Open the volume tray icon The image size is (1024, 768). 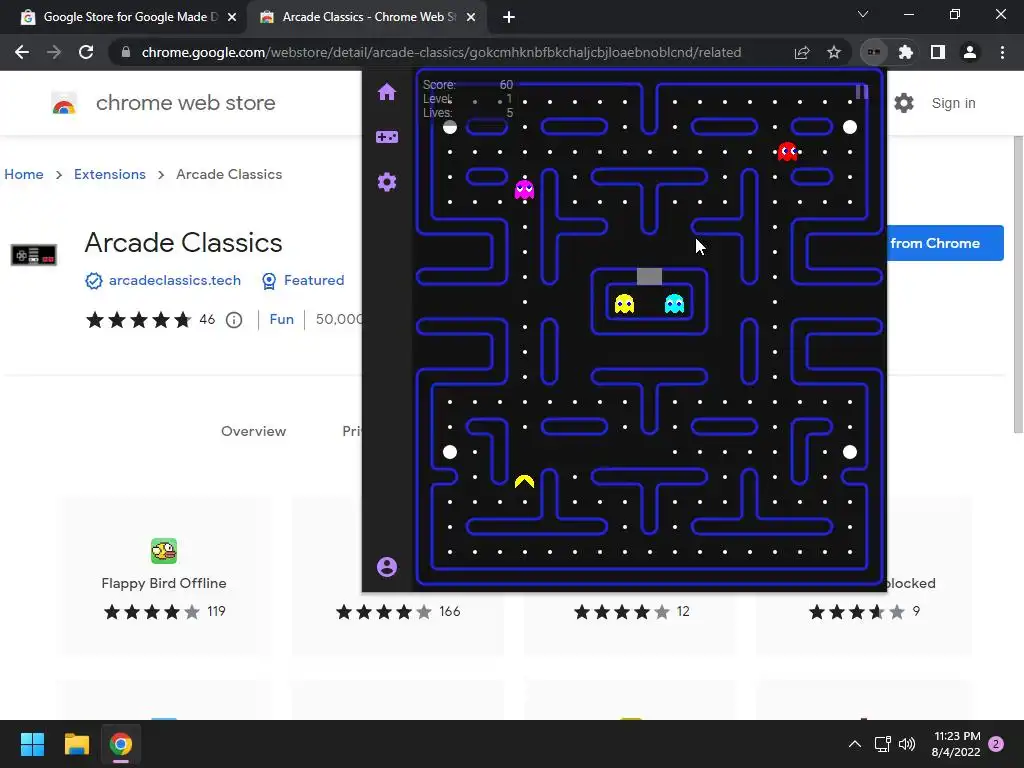point(907,744)
